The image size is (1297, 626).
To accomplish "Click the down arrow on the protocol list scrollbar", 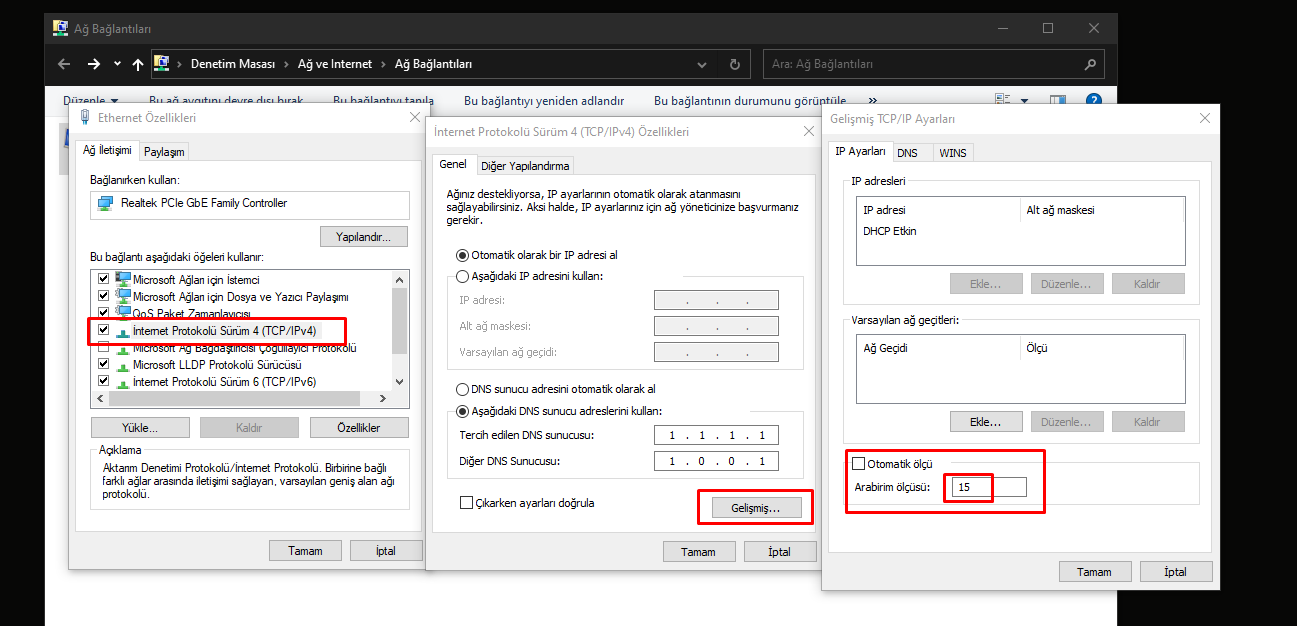I will [x=400, y=382].
